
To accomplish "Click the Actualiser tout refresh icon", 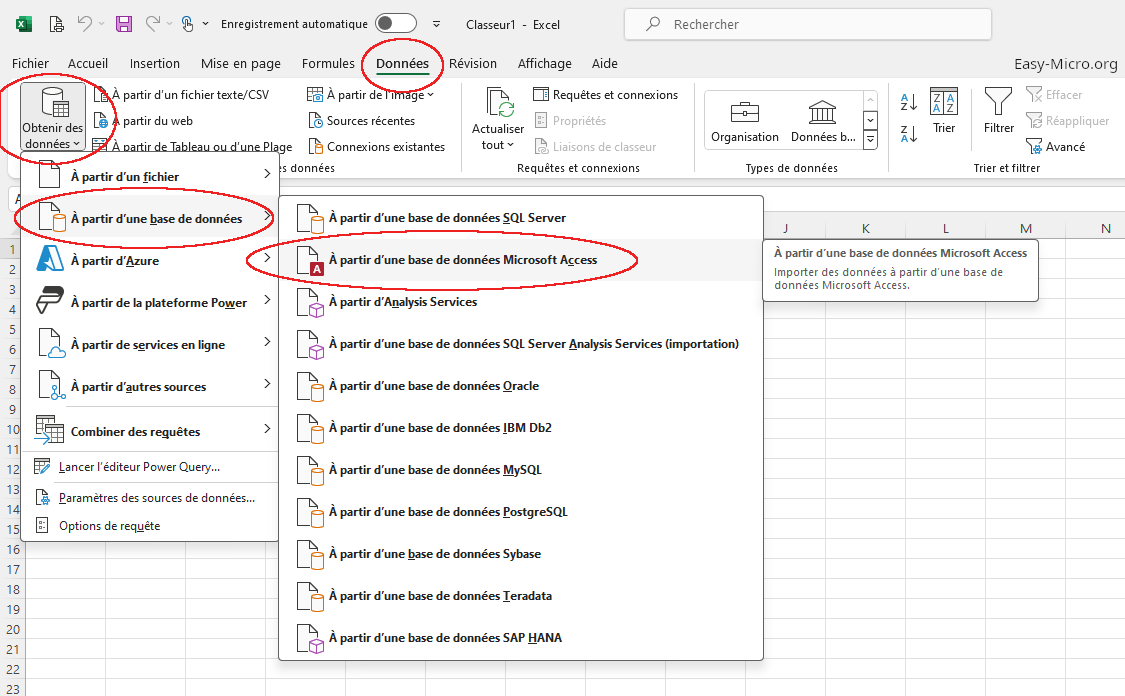I will tap(499, 103).
